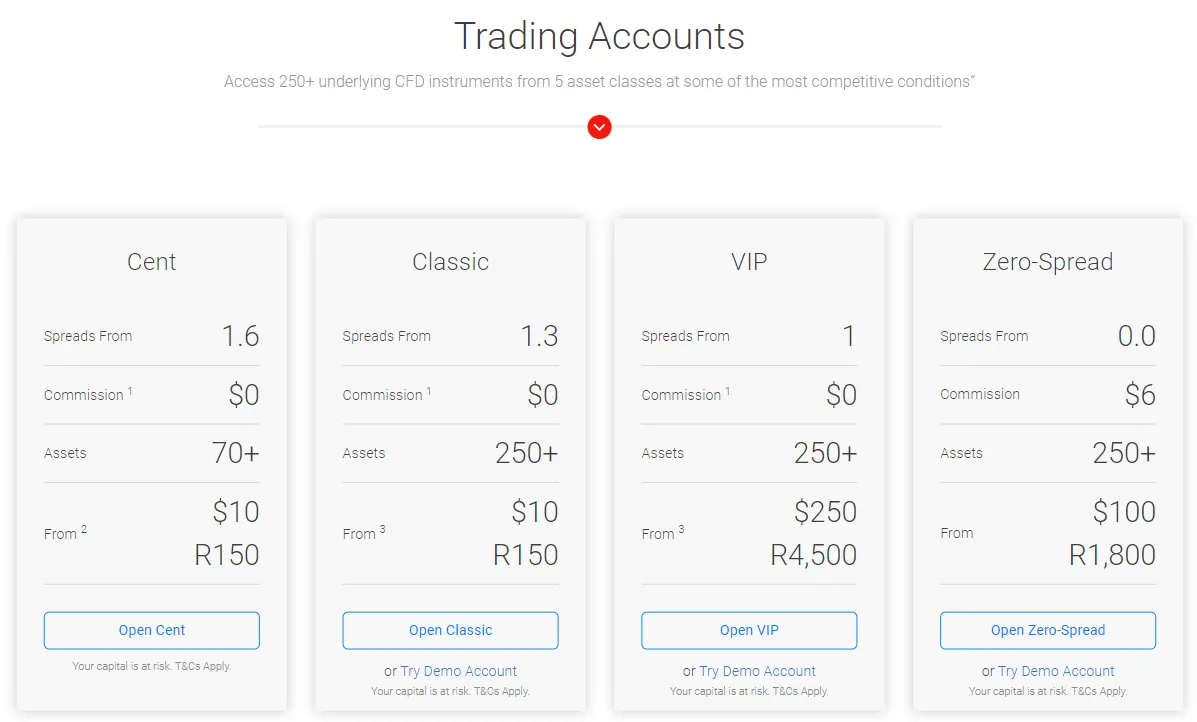Try Demo Account under Classic
1197x722 pixels.
tap(459, 670)
